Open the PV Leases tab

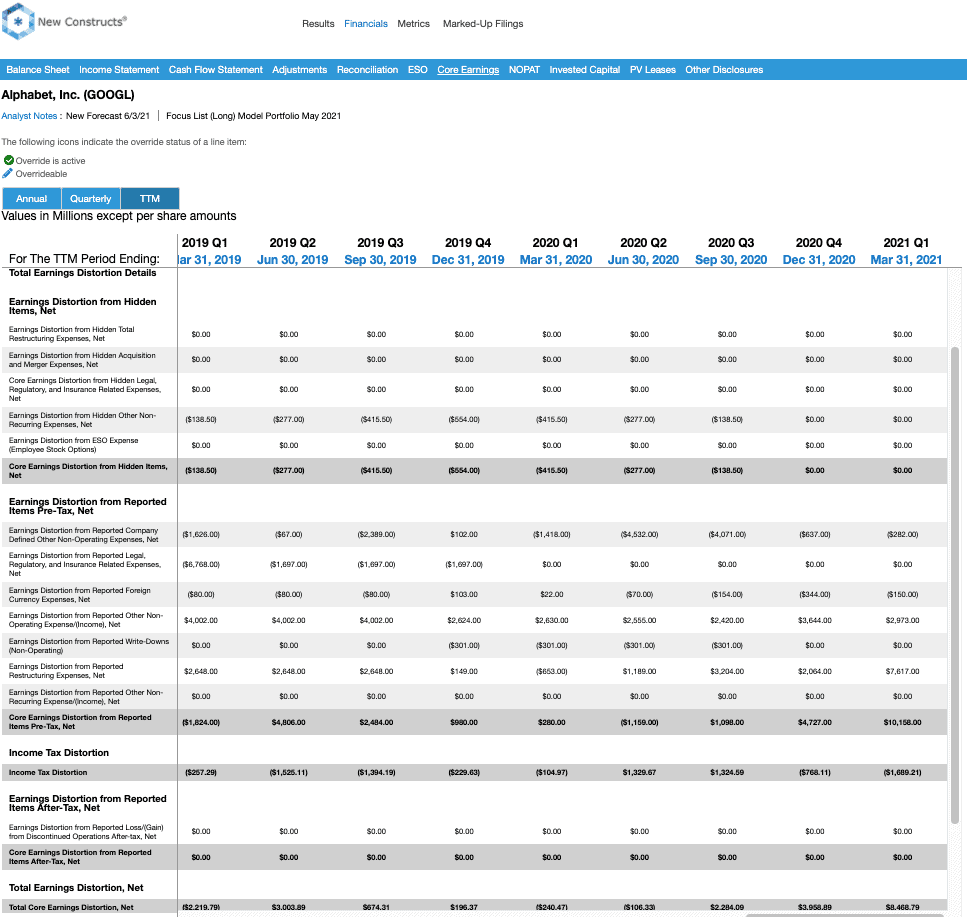point(652,70)
